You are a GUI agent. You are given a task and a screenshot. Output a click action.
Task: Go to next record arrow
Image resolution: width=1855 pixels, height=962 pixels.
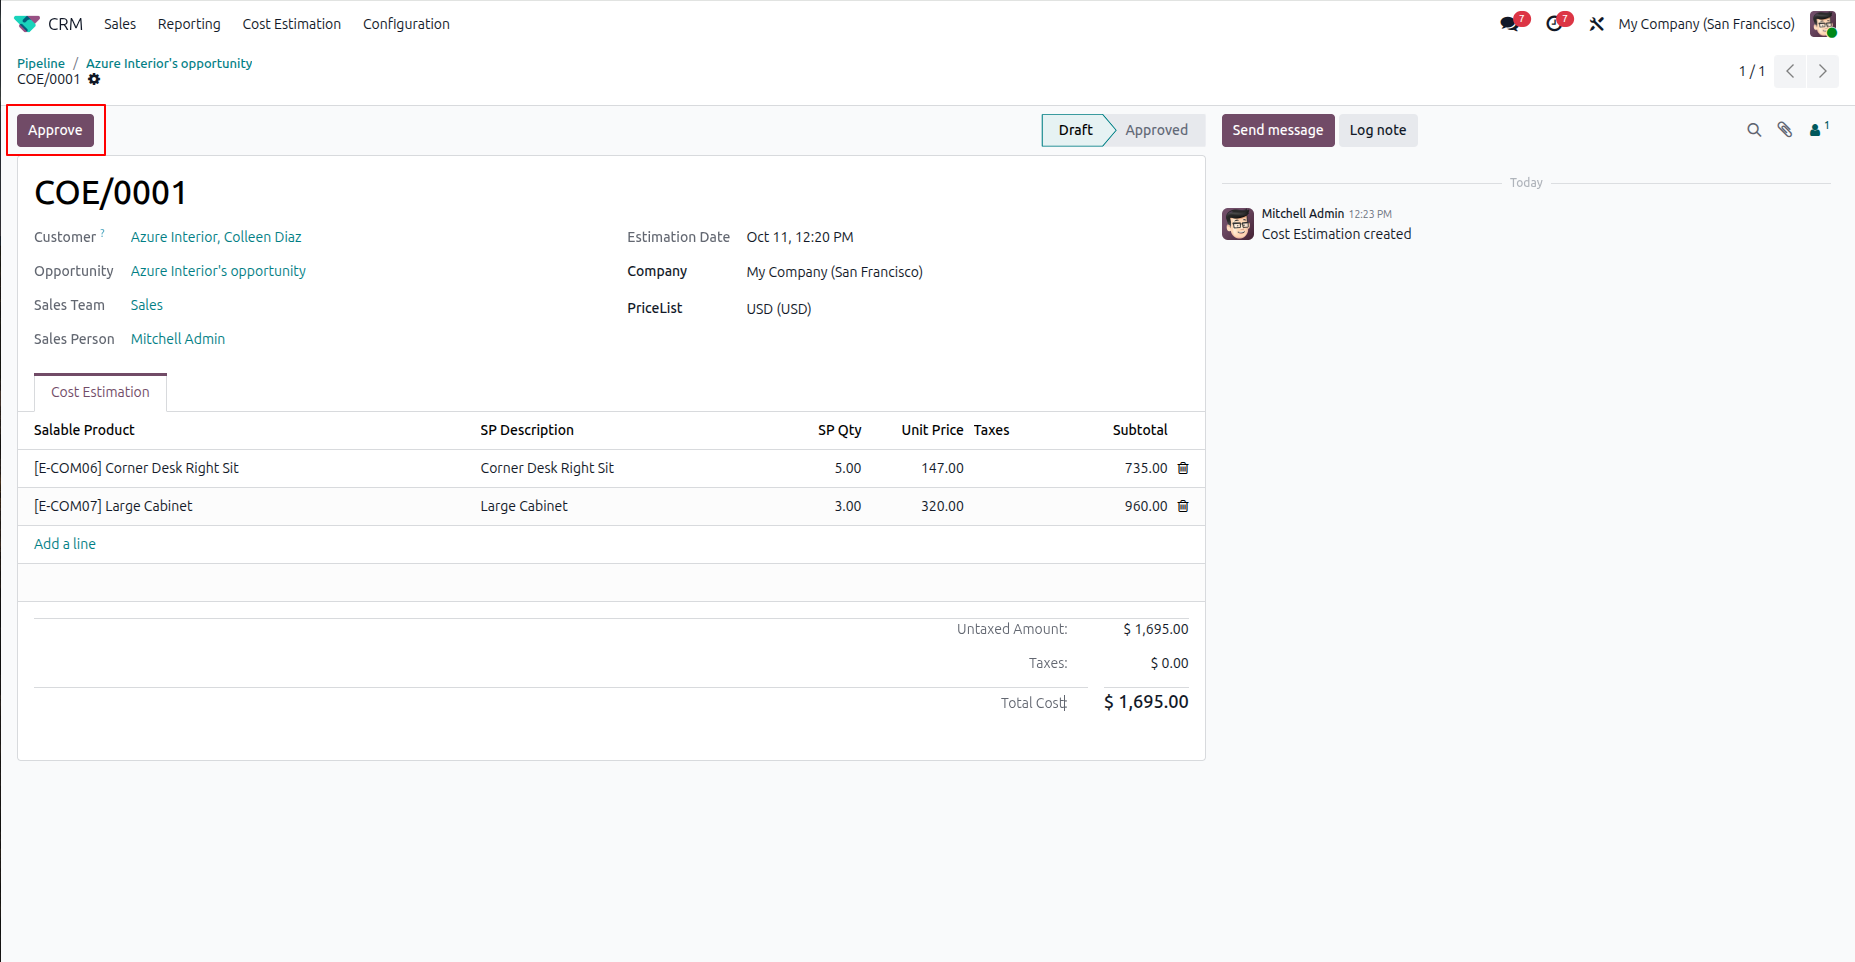coord(1822,71)
